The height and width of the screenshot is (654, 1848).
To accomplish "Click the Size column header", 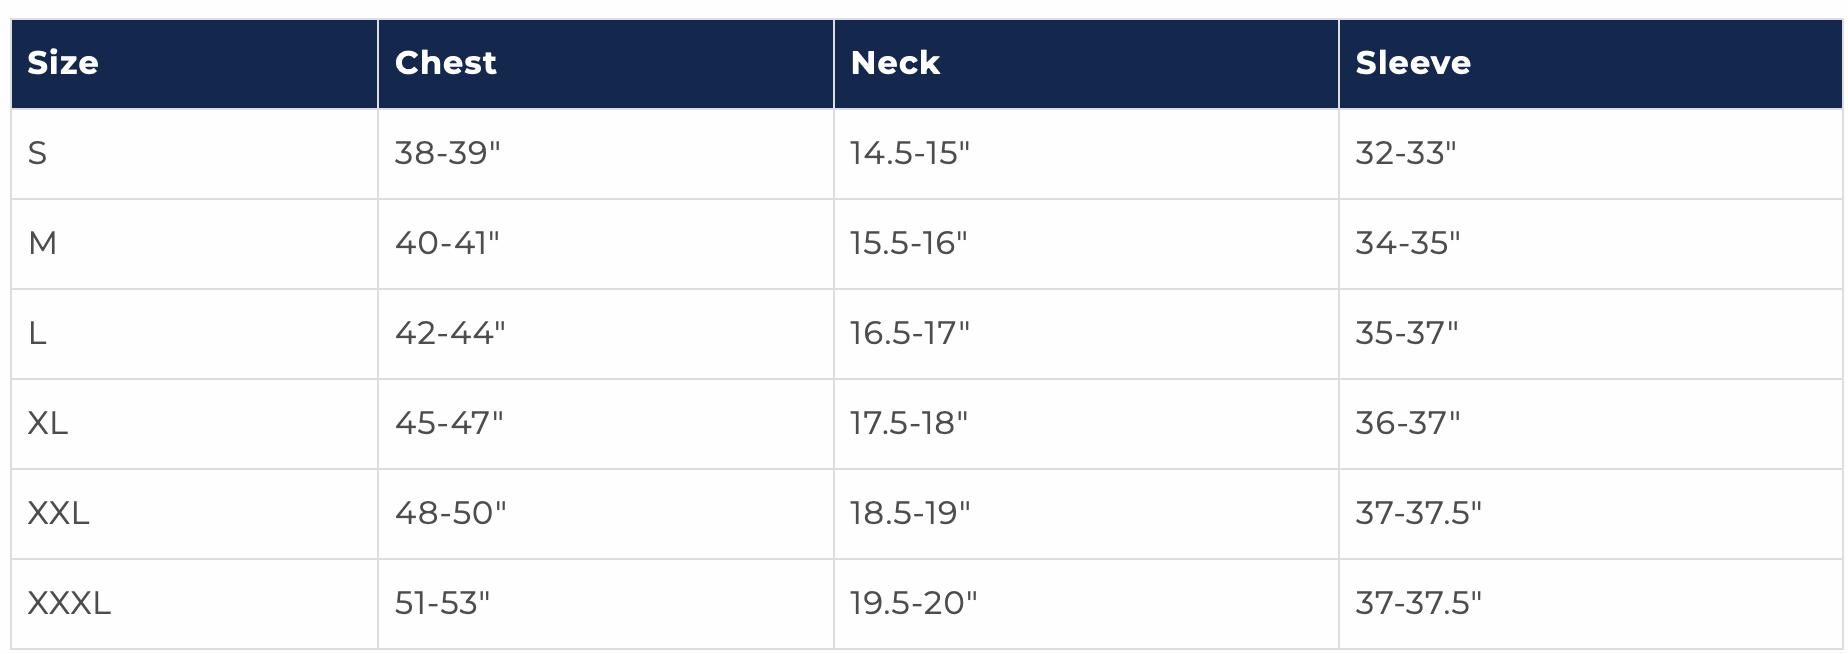I will point(63,63).
